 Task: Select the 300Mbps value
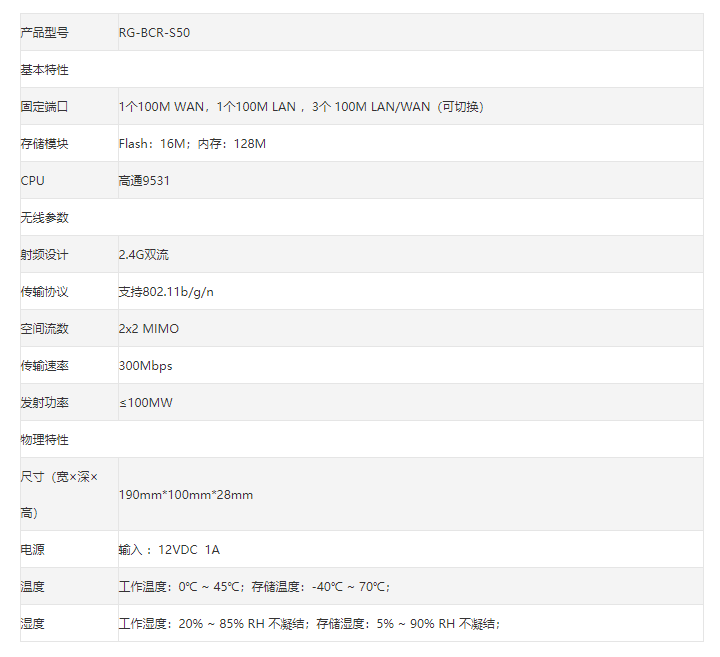(x=146, y=365)
